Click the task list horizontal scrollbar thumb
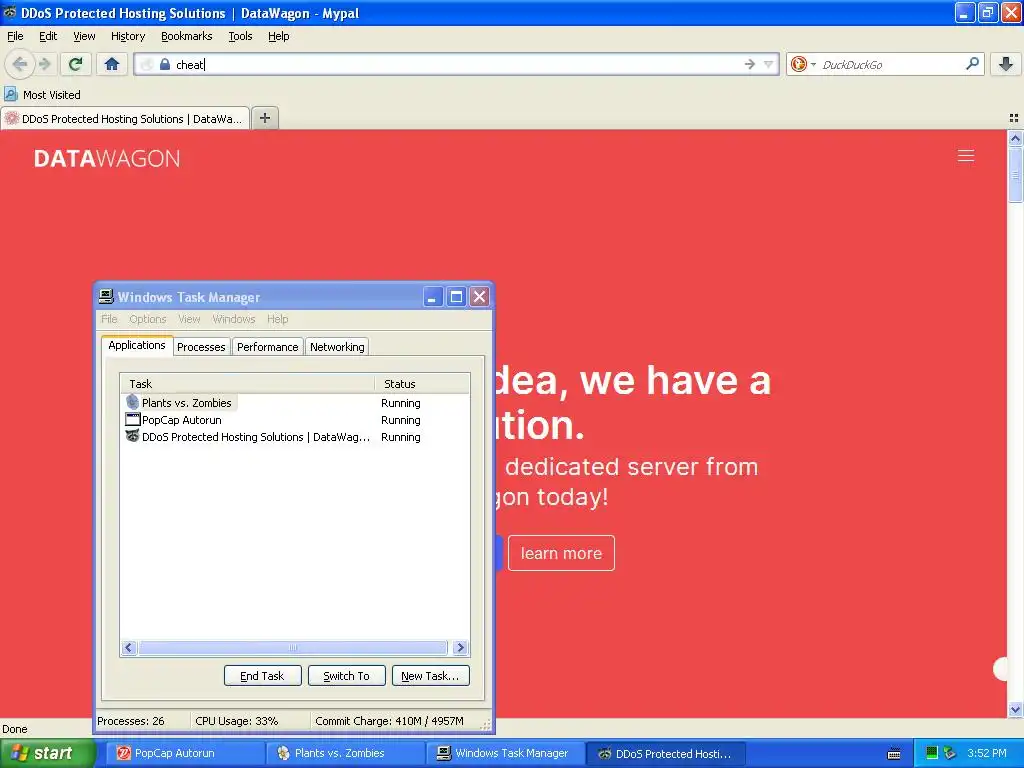This screenshot has height=768, width=1024. pyautogui.click(x=293, y=647)
